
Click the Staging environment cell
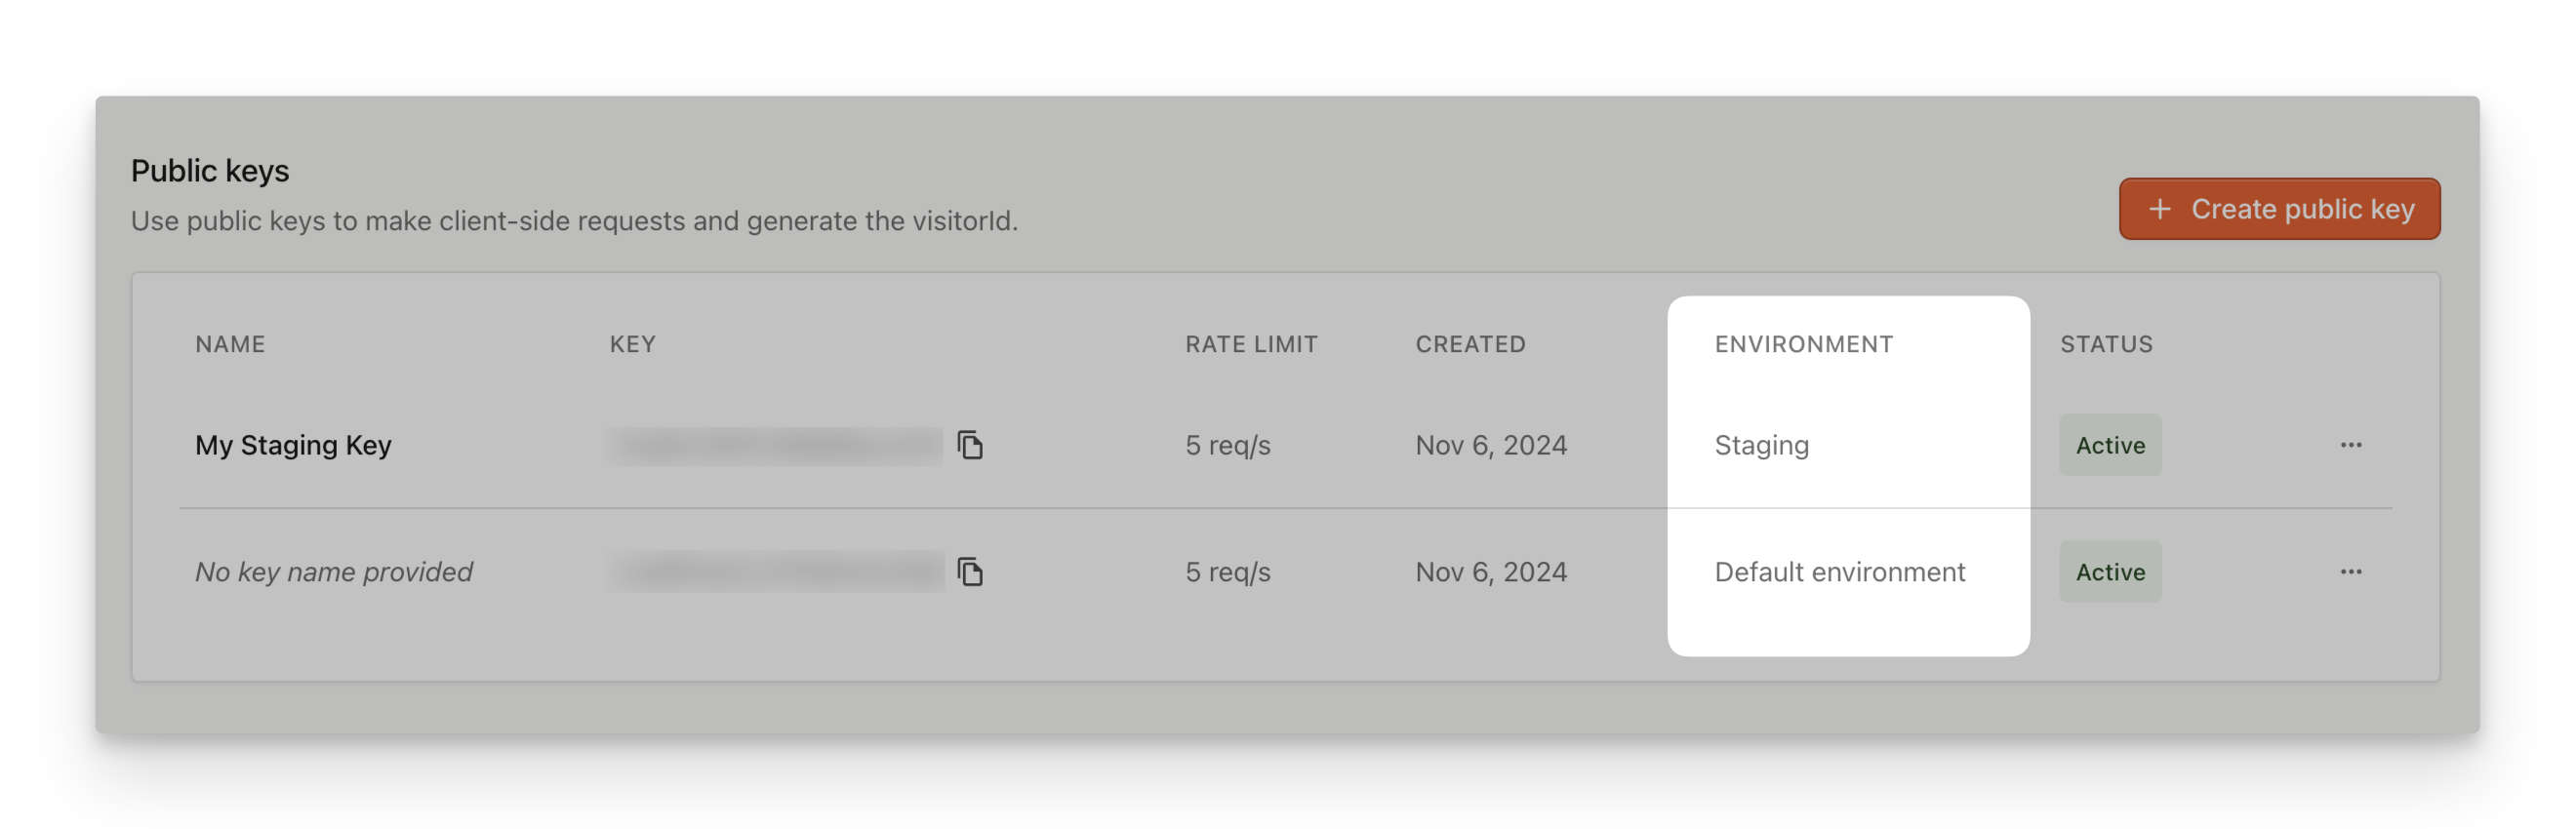point(1761,445)
